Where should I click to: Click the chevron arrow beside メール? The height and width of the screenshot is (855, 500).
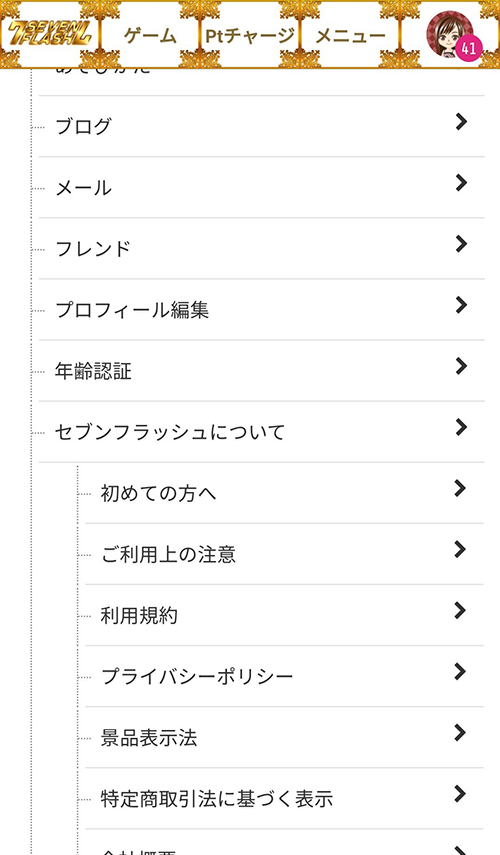461,183
